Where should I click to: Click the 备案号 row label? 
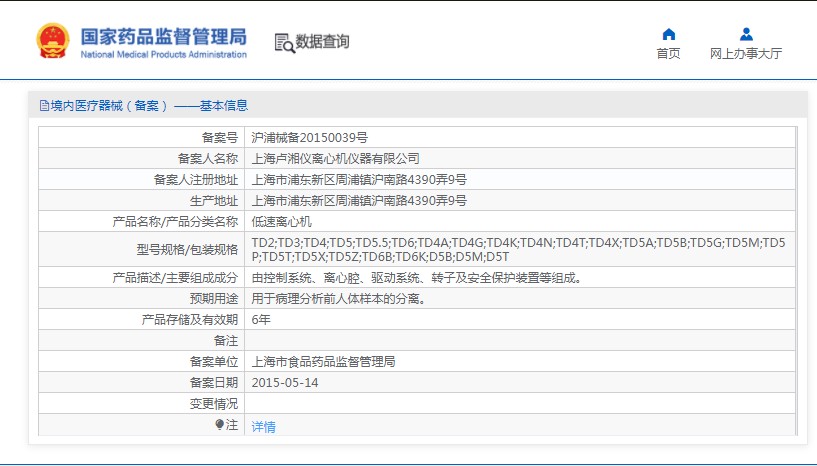[220, 138]
